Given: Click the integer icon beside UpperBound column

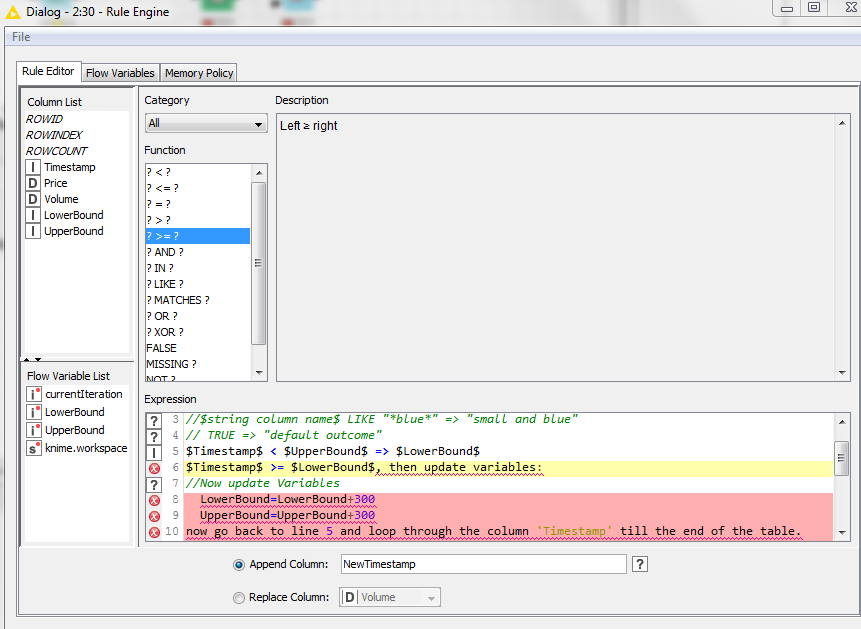Looking at the screenshot, I should pyautogui.click(x=33, y=231).
